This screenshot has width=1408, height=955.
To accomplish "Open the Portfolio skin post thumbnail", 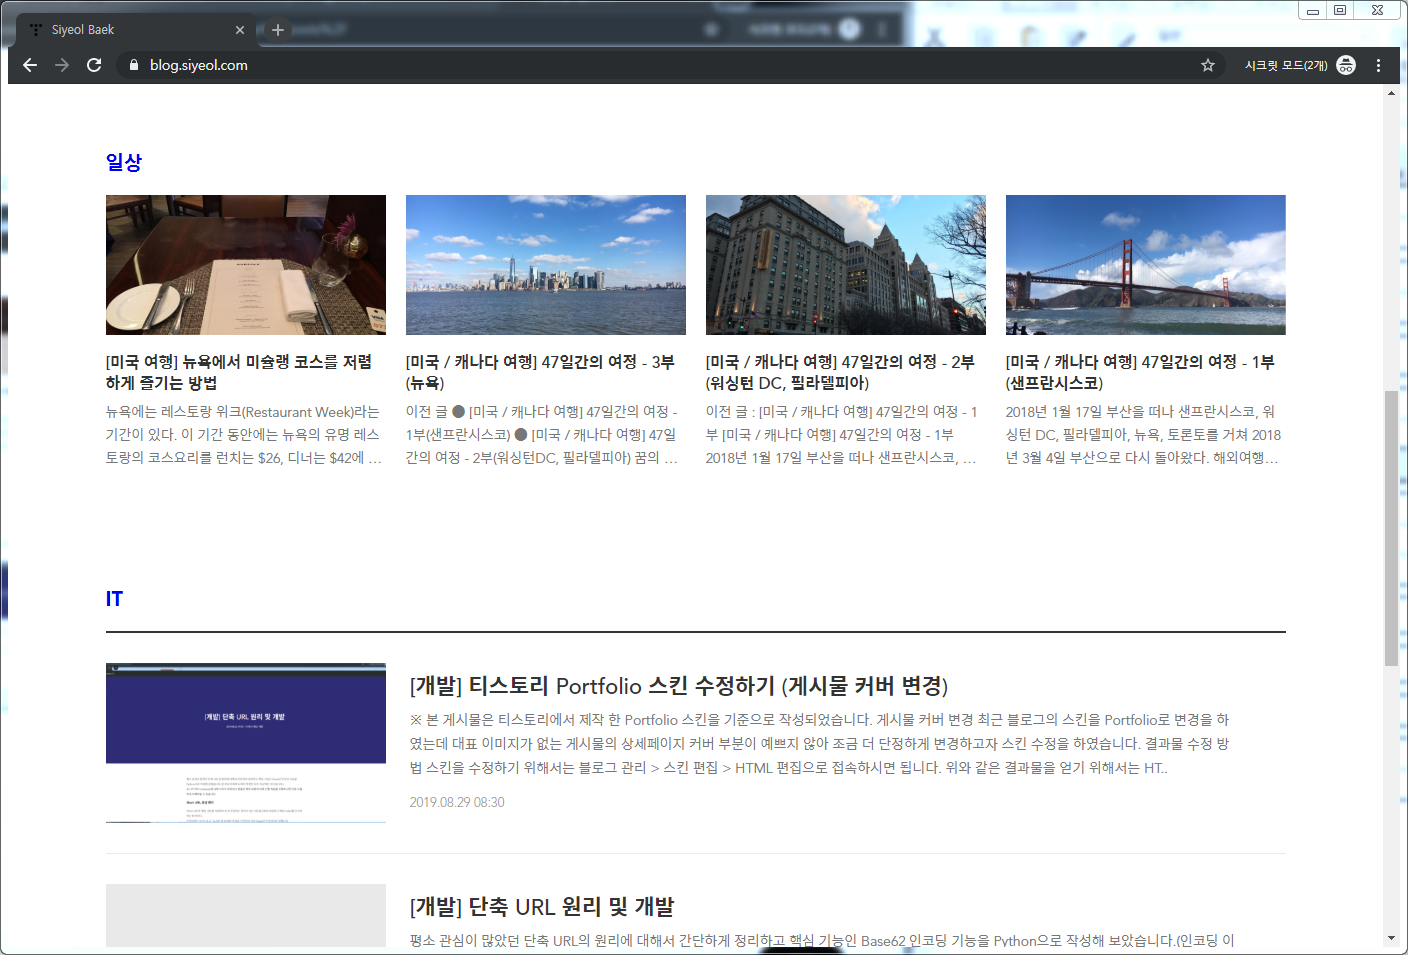I will (246, 743).
